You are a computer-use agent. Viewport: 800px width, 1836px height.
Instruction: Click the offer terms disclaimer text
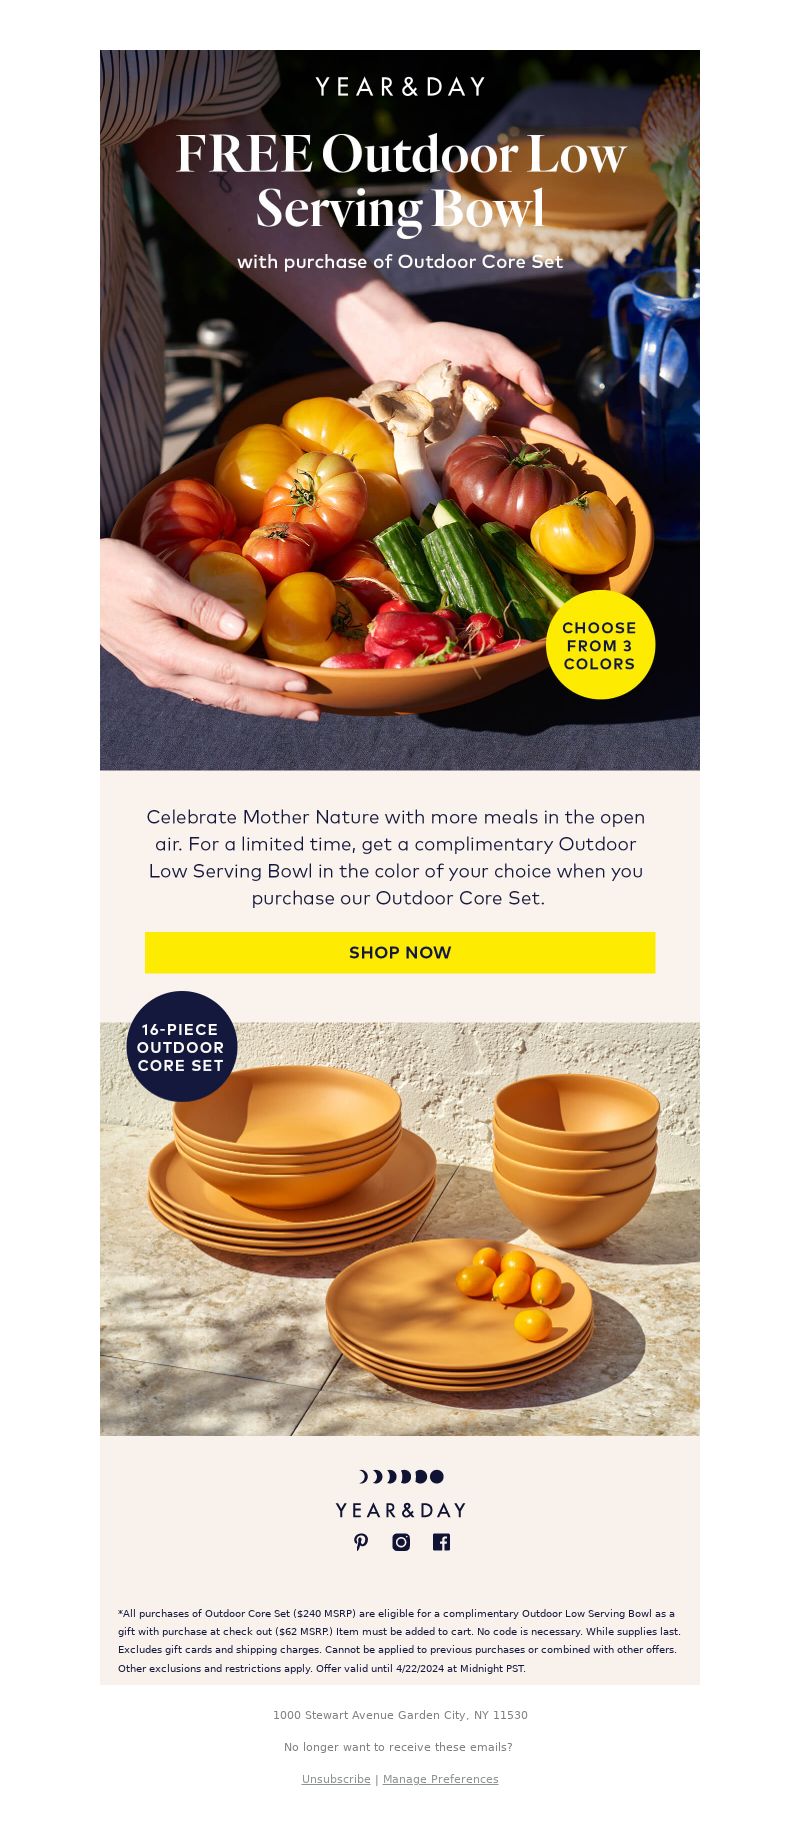[400, 1640]
